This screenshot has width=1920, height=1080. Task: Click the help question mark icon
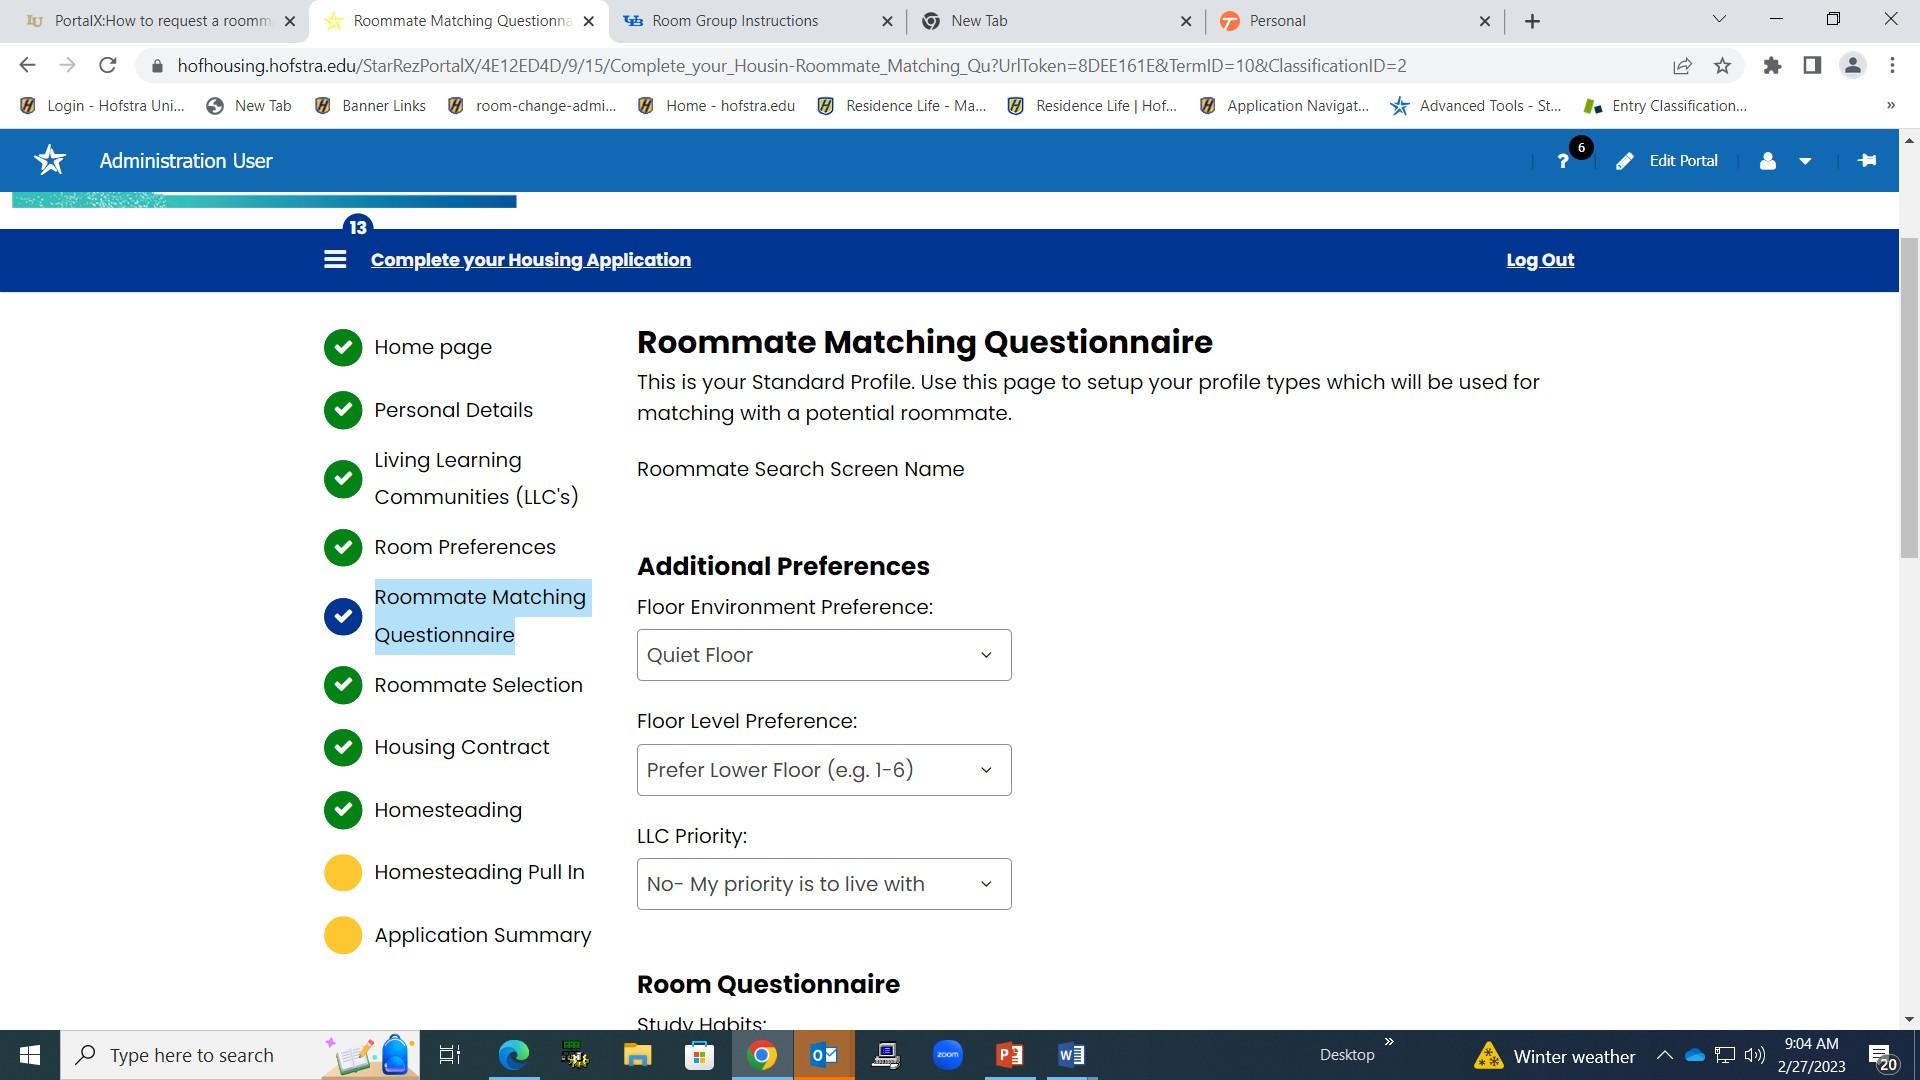1563,161
